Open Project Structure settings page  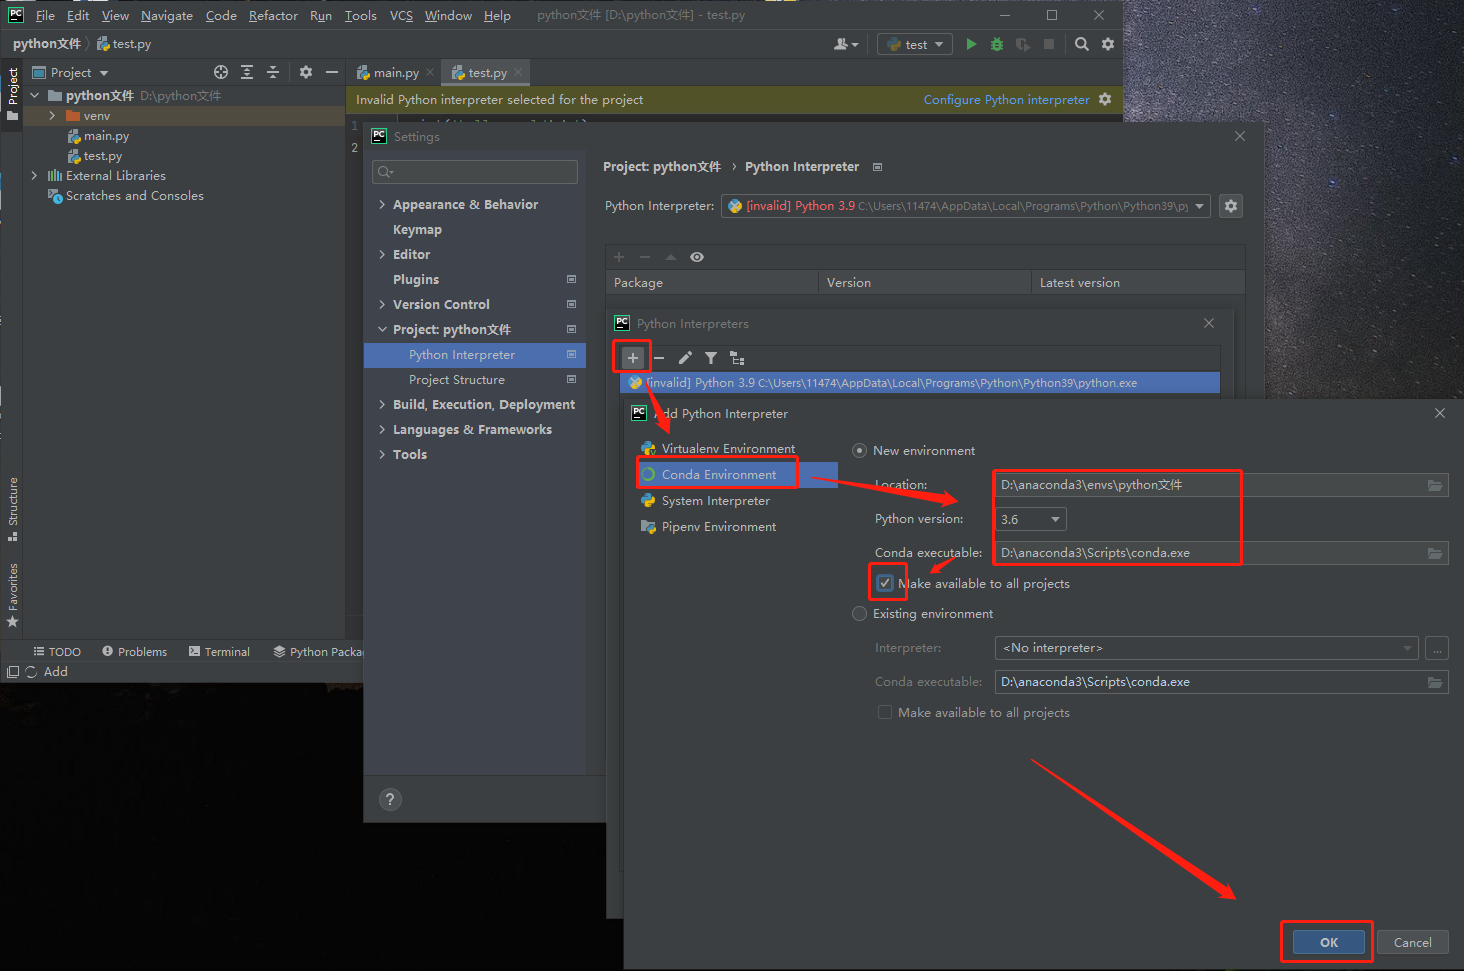click(457, 380)
